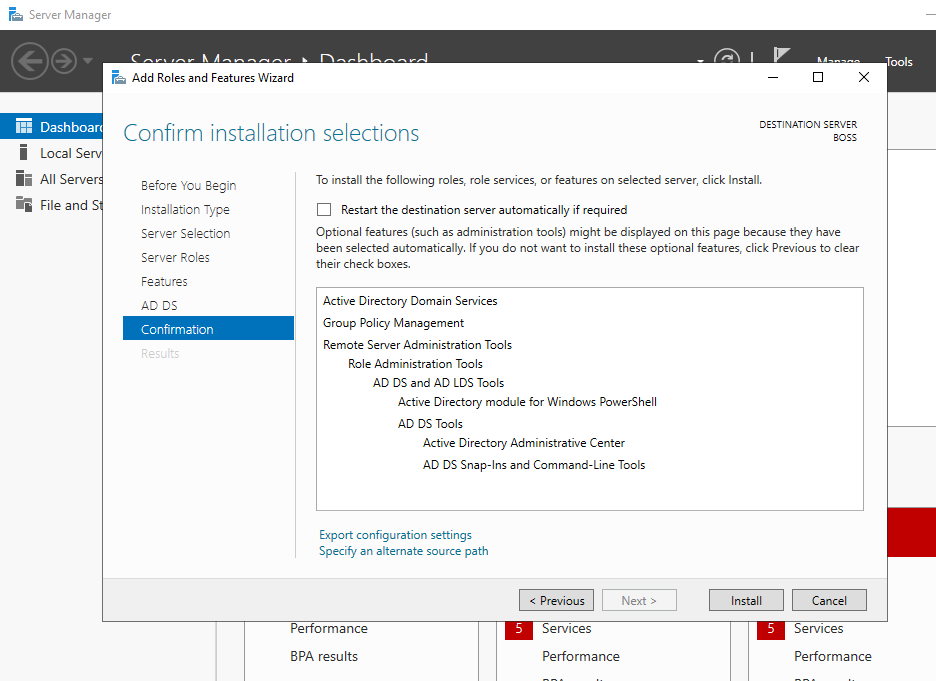Open the navigation history dropdown arrow
This screenshot has width=936, height=681.
tap(88, 62)
